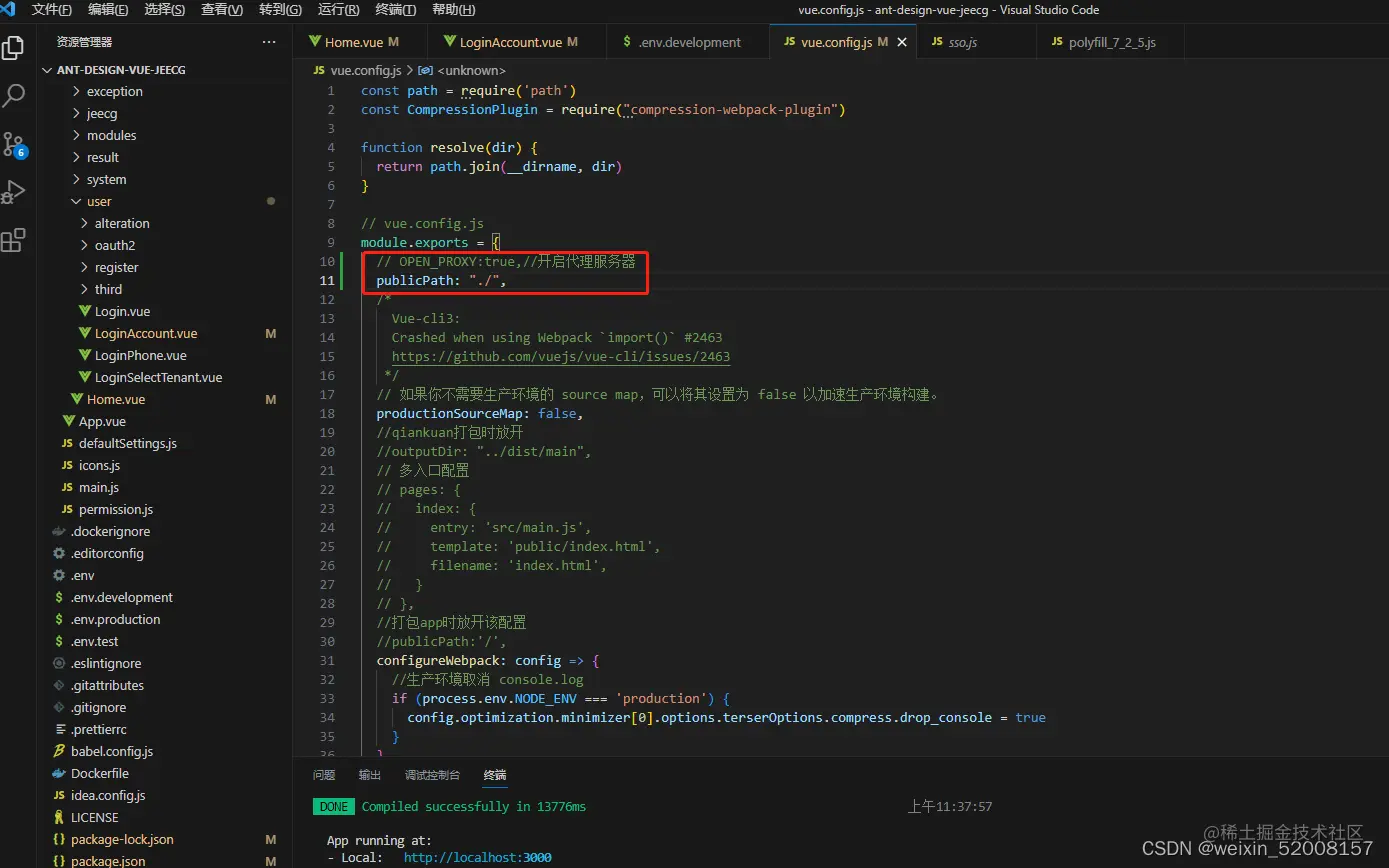Switch to the .env.development editor tab

688,42
